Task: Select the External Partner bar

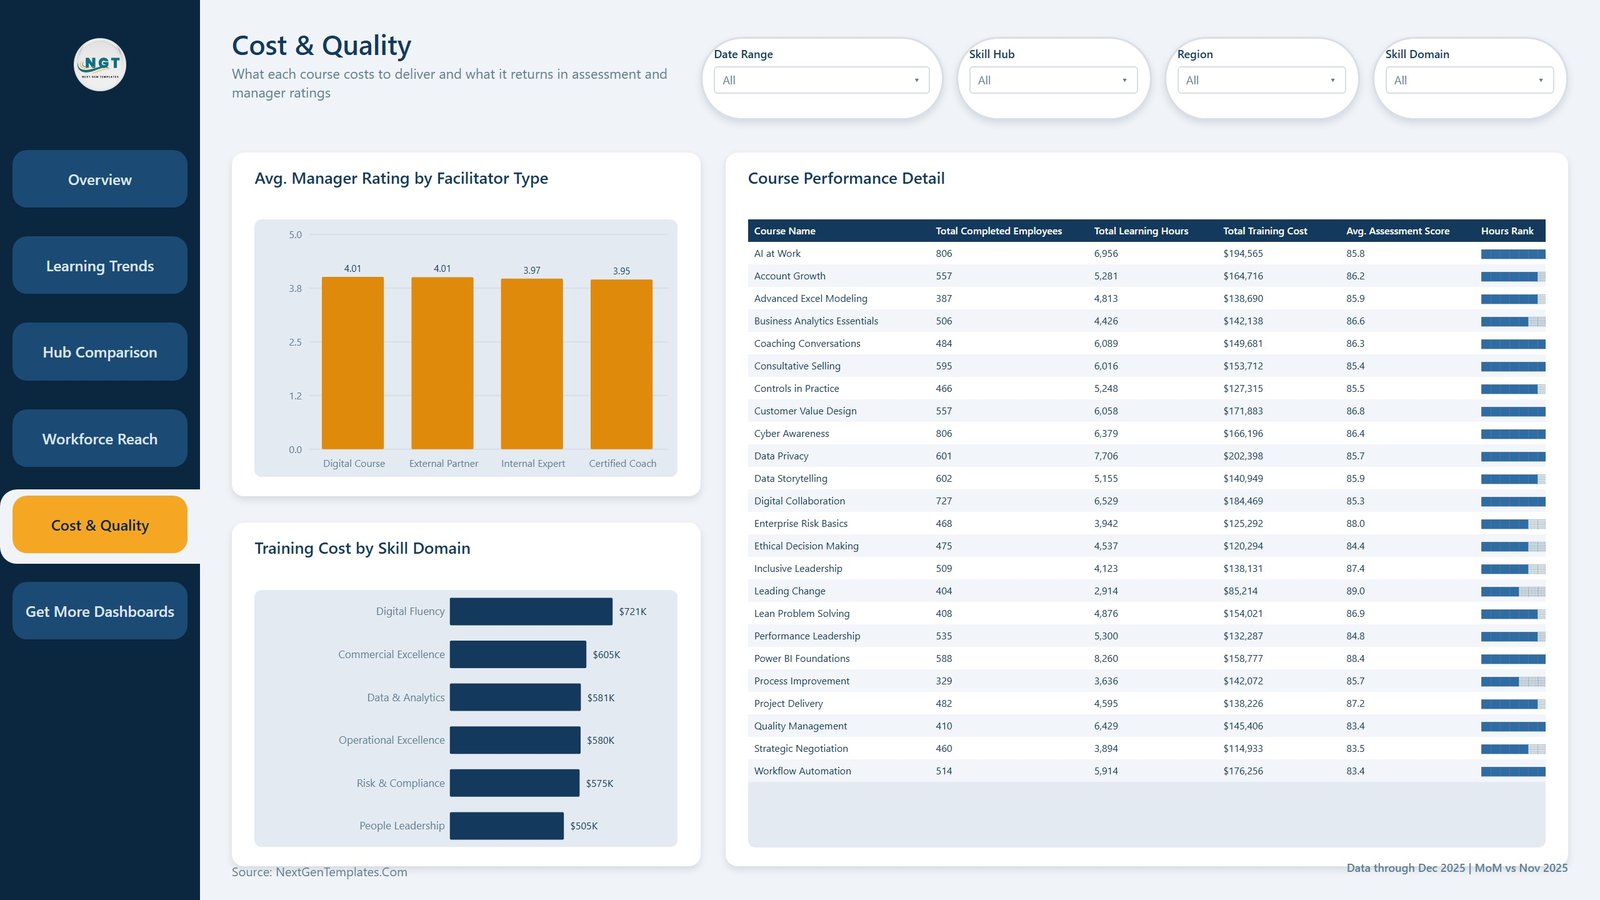Action: click(x=442, y=363)
